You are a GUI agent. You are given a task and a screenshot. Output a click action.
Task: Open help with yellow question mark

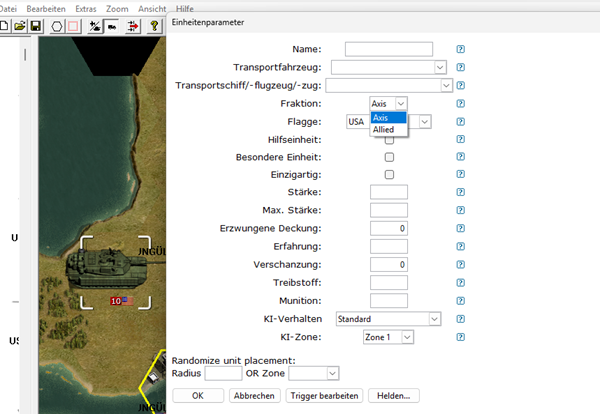(154, 26)
